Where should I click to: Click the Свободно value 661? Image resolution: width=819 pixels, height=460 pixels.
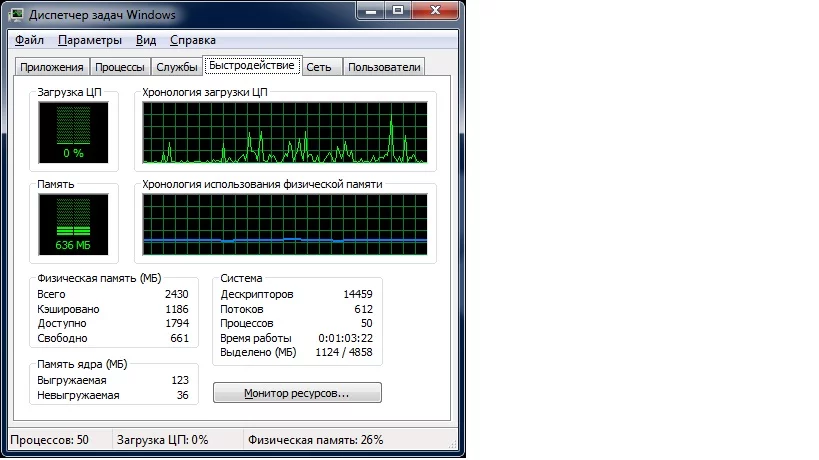179,338
